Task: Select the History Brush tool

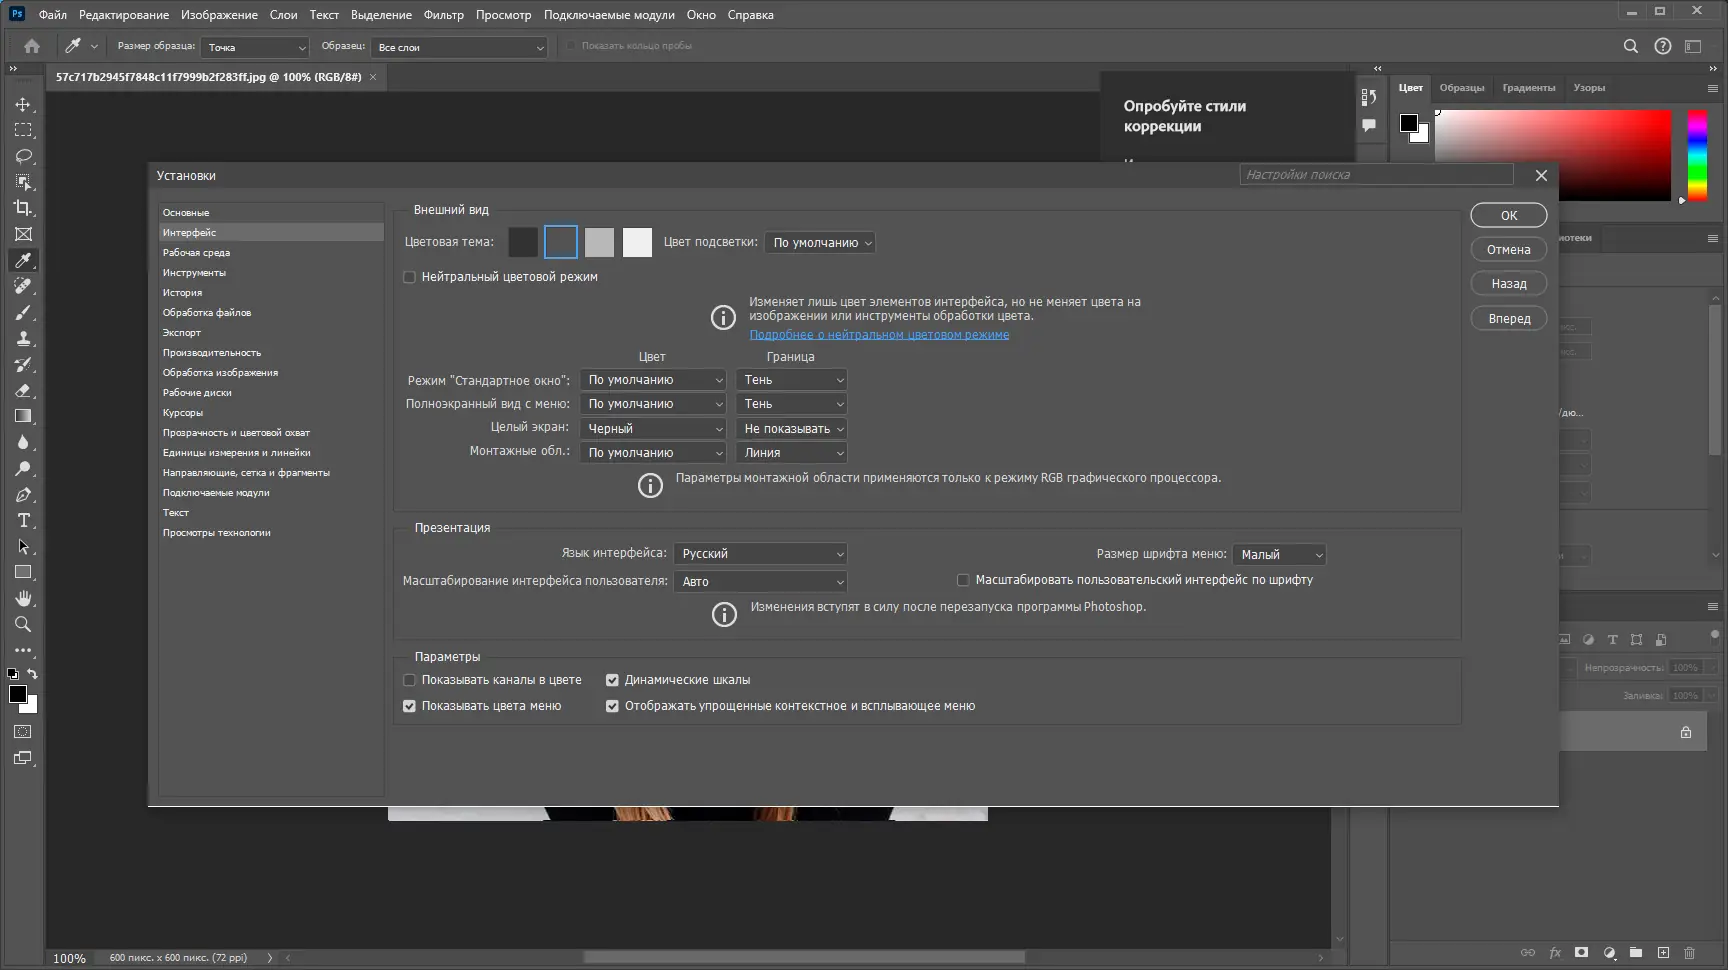Action: point(23,364)
